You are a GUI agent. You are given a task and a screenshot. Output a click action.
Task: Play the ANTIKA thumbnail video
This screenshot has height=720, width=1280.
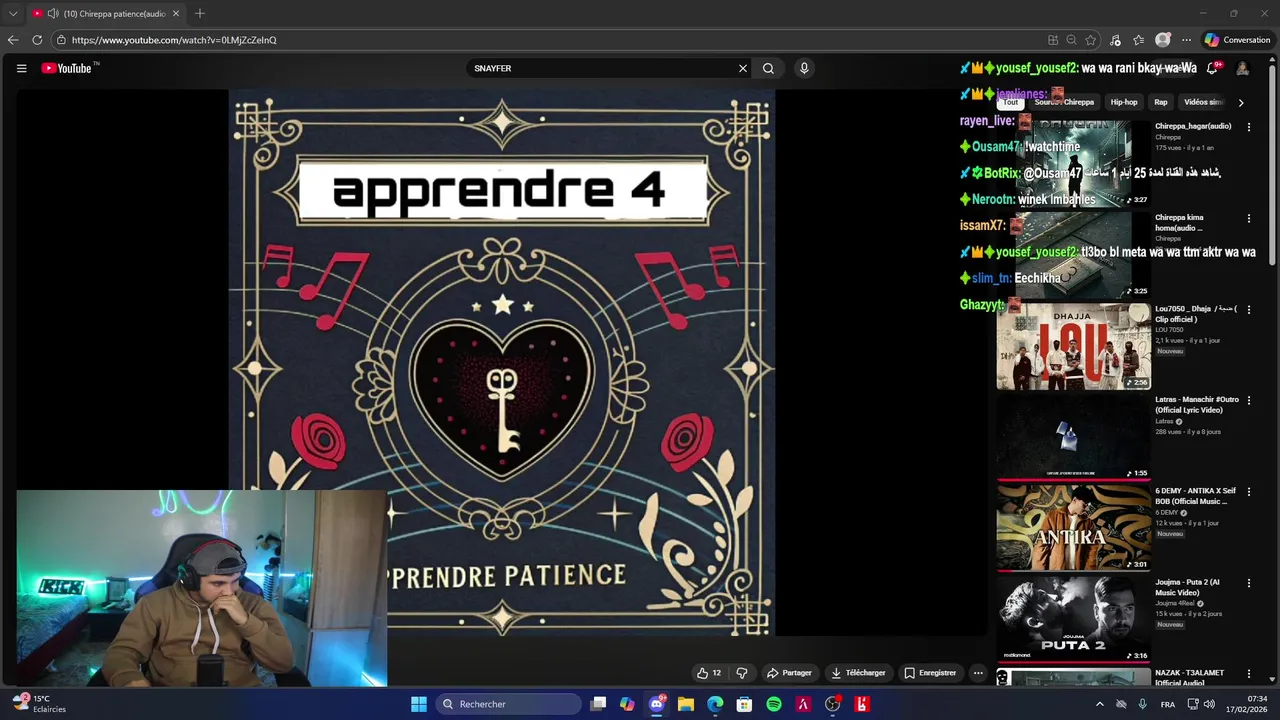1073,527
